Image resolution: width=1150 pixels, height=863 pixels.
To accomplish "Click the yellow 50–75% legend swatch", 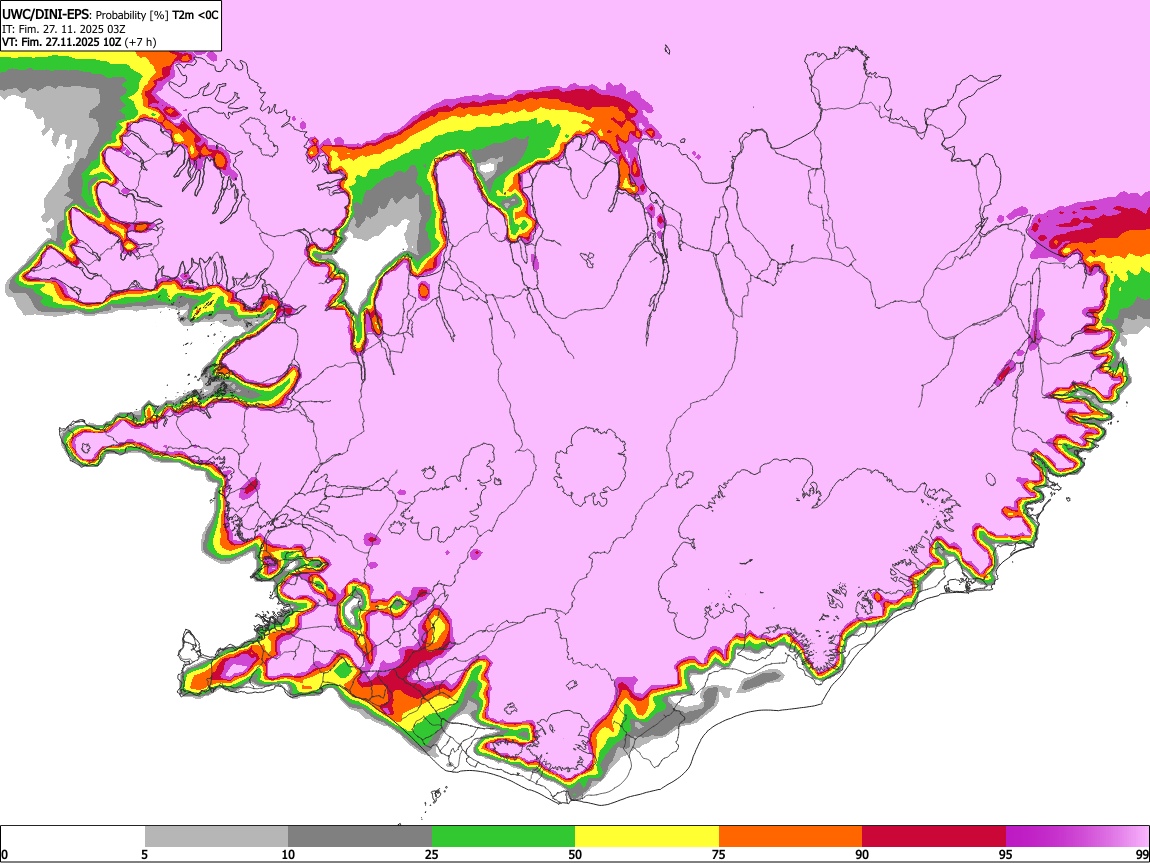I will (647, 837).
